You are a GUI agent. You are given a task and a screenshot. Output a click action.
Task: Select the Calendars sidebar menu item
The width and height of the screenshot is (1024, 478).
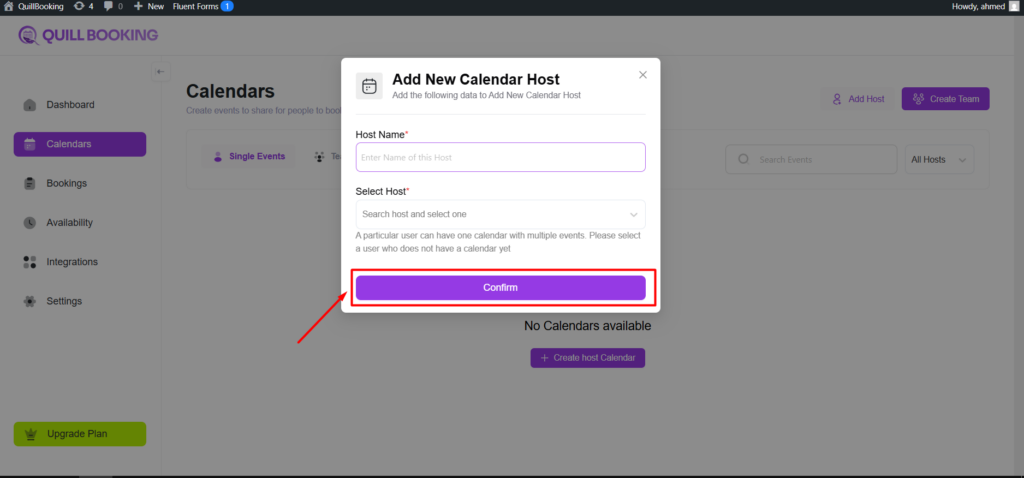tap(80, 144)
